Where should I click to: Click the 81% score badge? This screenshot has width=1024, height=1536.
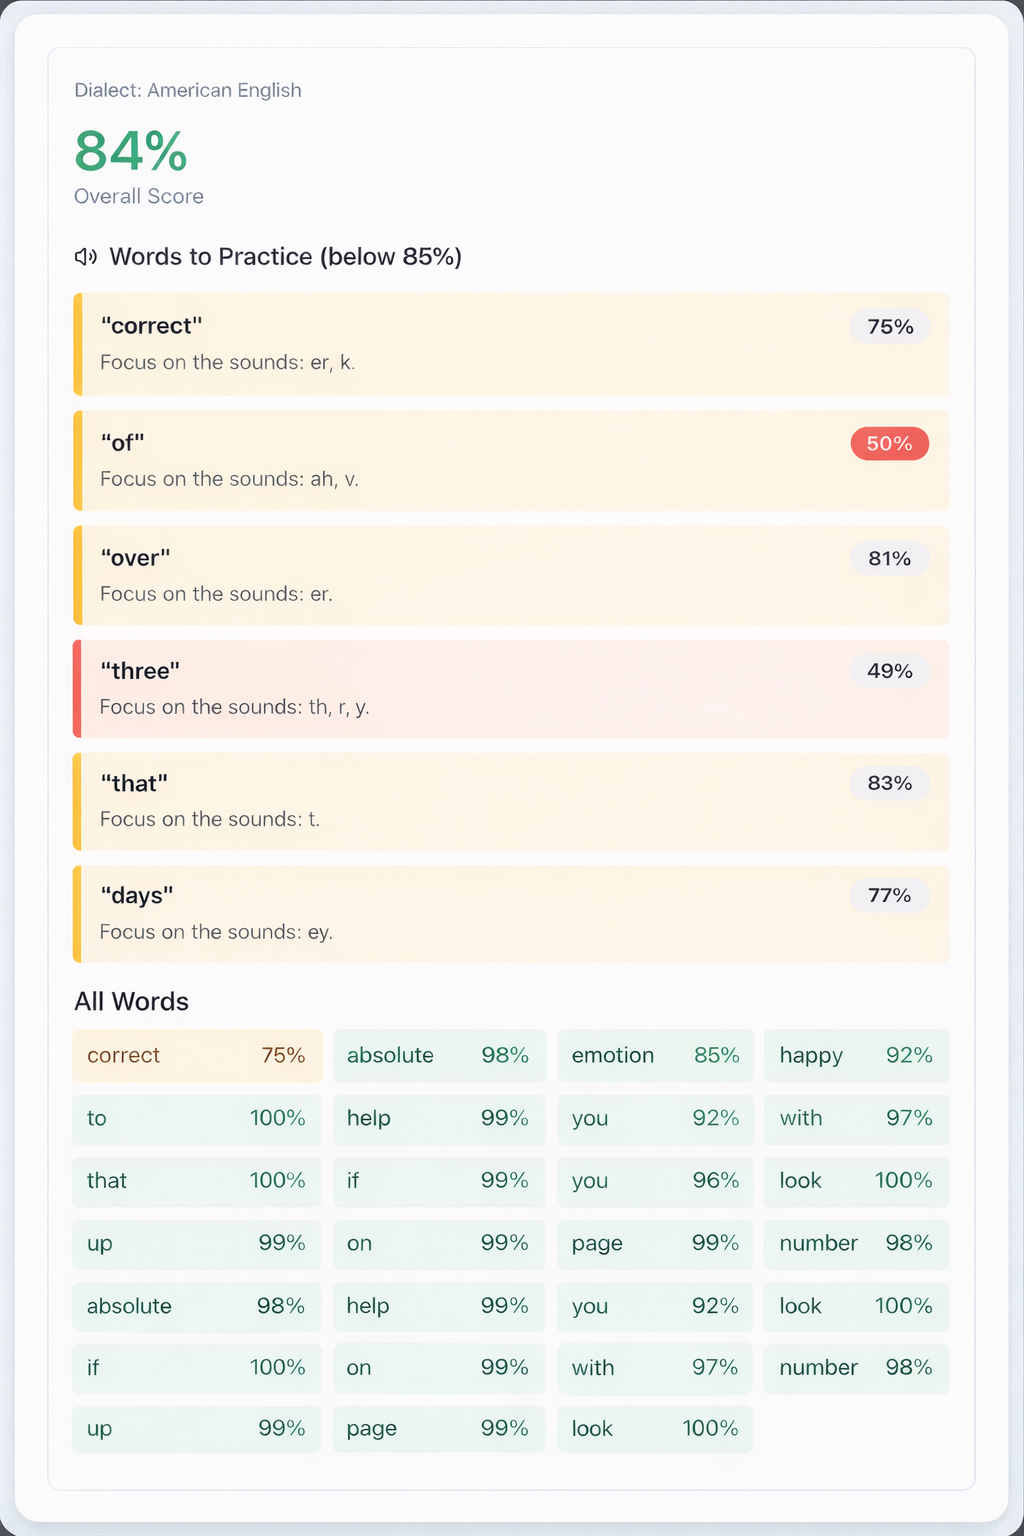click(889, 558)
